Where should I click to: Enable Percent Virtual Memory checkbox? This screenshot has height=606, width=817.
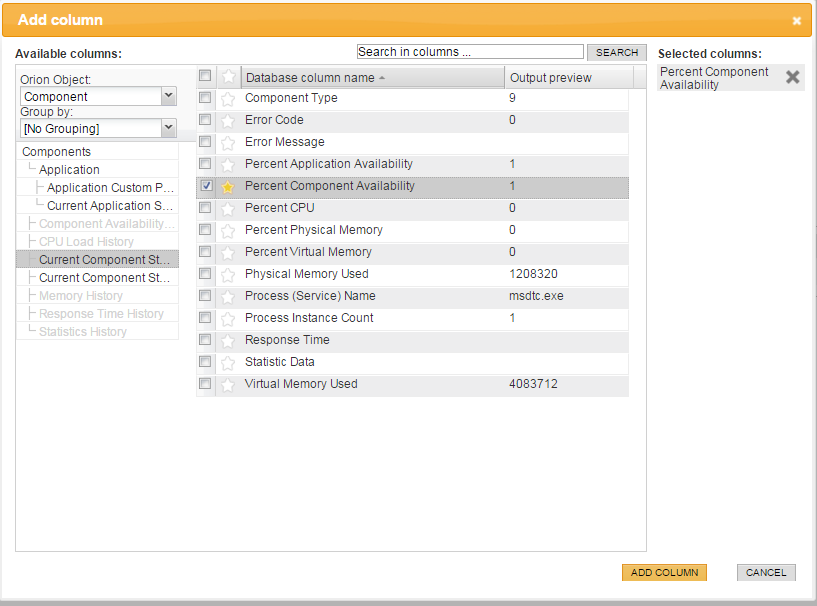(x=205, y=252)
